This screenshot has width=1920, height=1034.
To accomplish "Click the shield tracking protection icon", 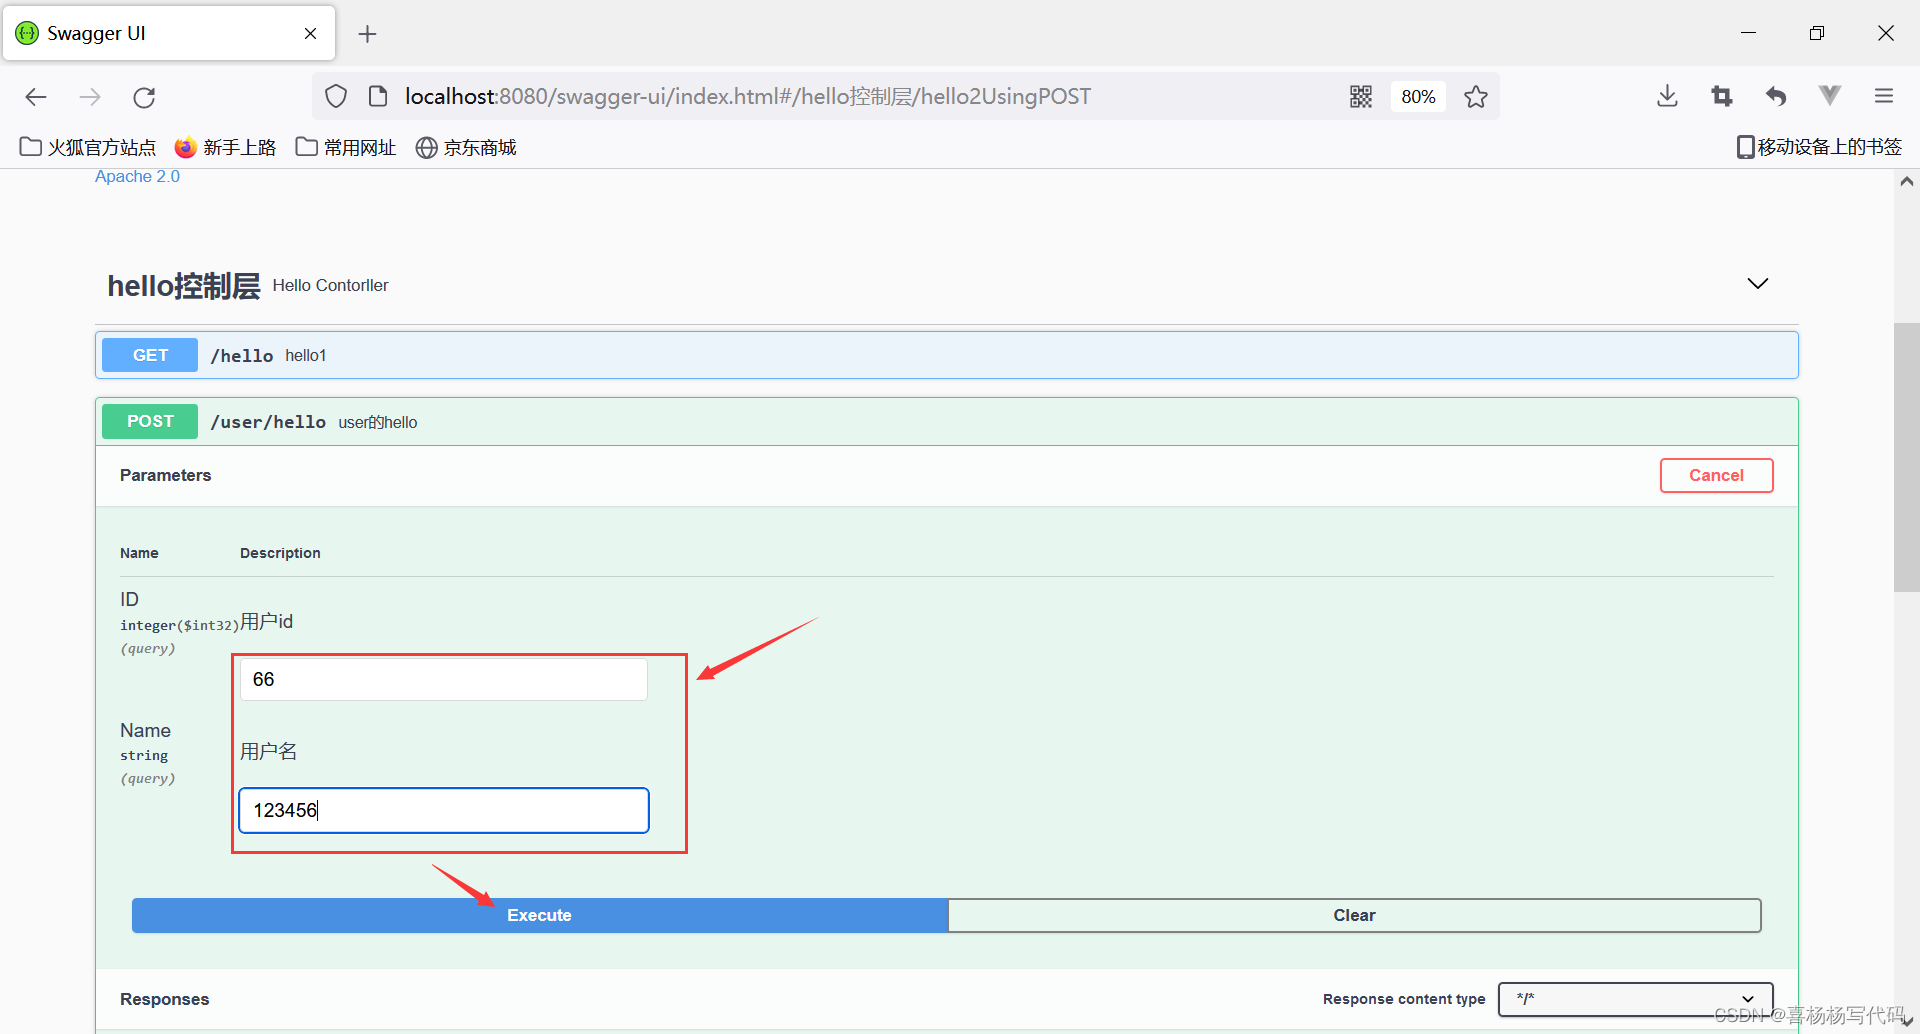I will pyautogui.click(x=336, y=95).
